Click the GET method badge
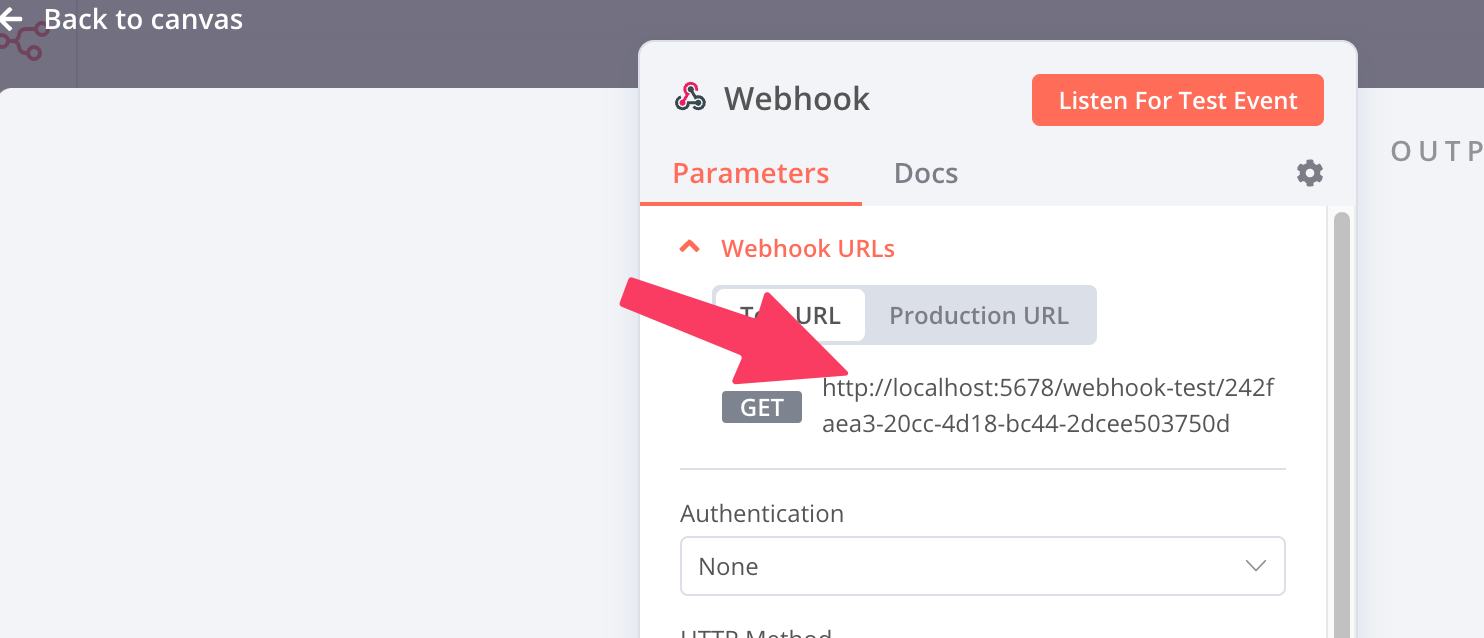Image resolution: width=1484 pixels, height=638 pixels. [x=761, y=408]
